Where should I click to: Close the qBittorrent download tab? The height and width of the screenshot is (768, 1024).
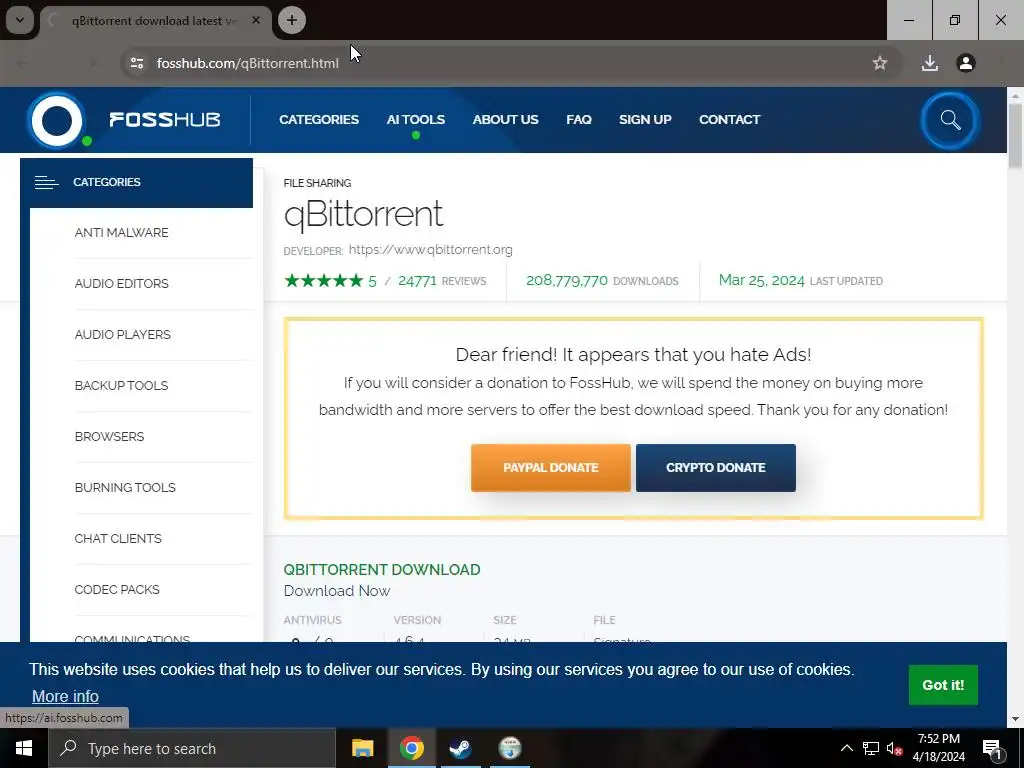click(x=256, y=20)
